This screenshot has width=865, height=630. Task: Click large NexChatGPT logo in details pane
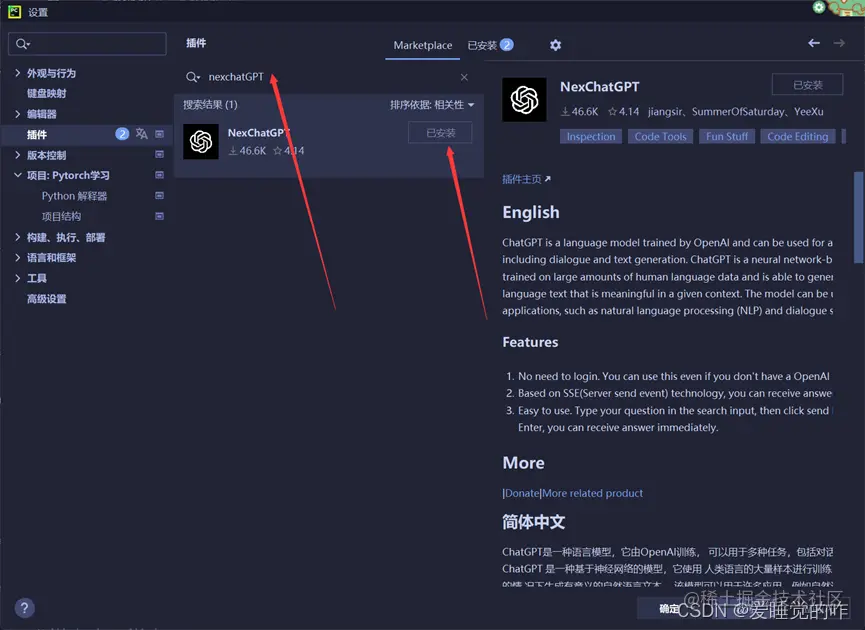524,100
